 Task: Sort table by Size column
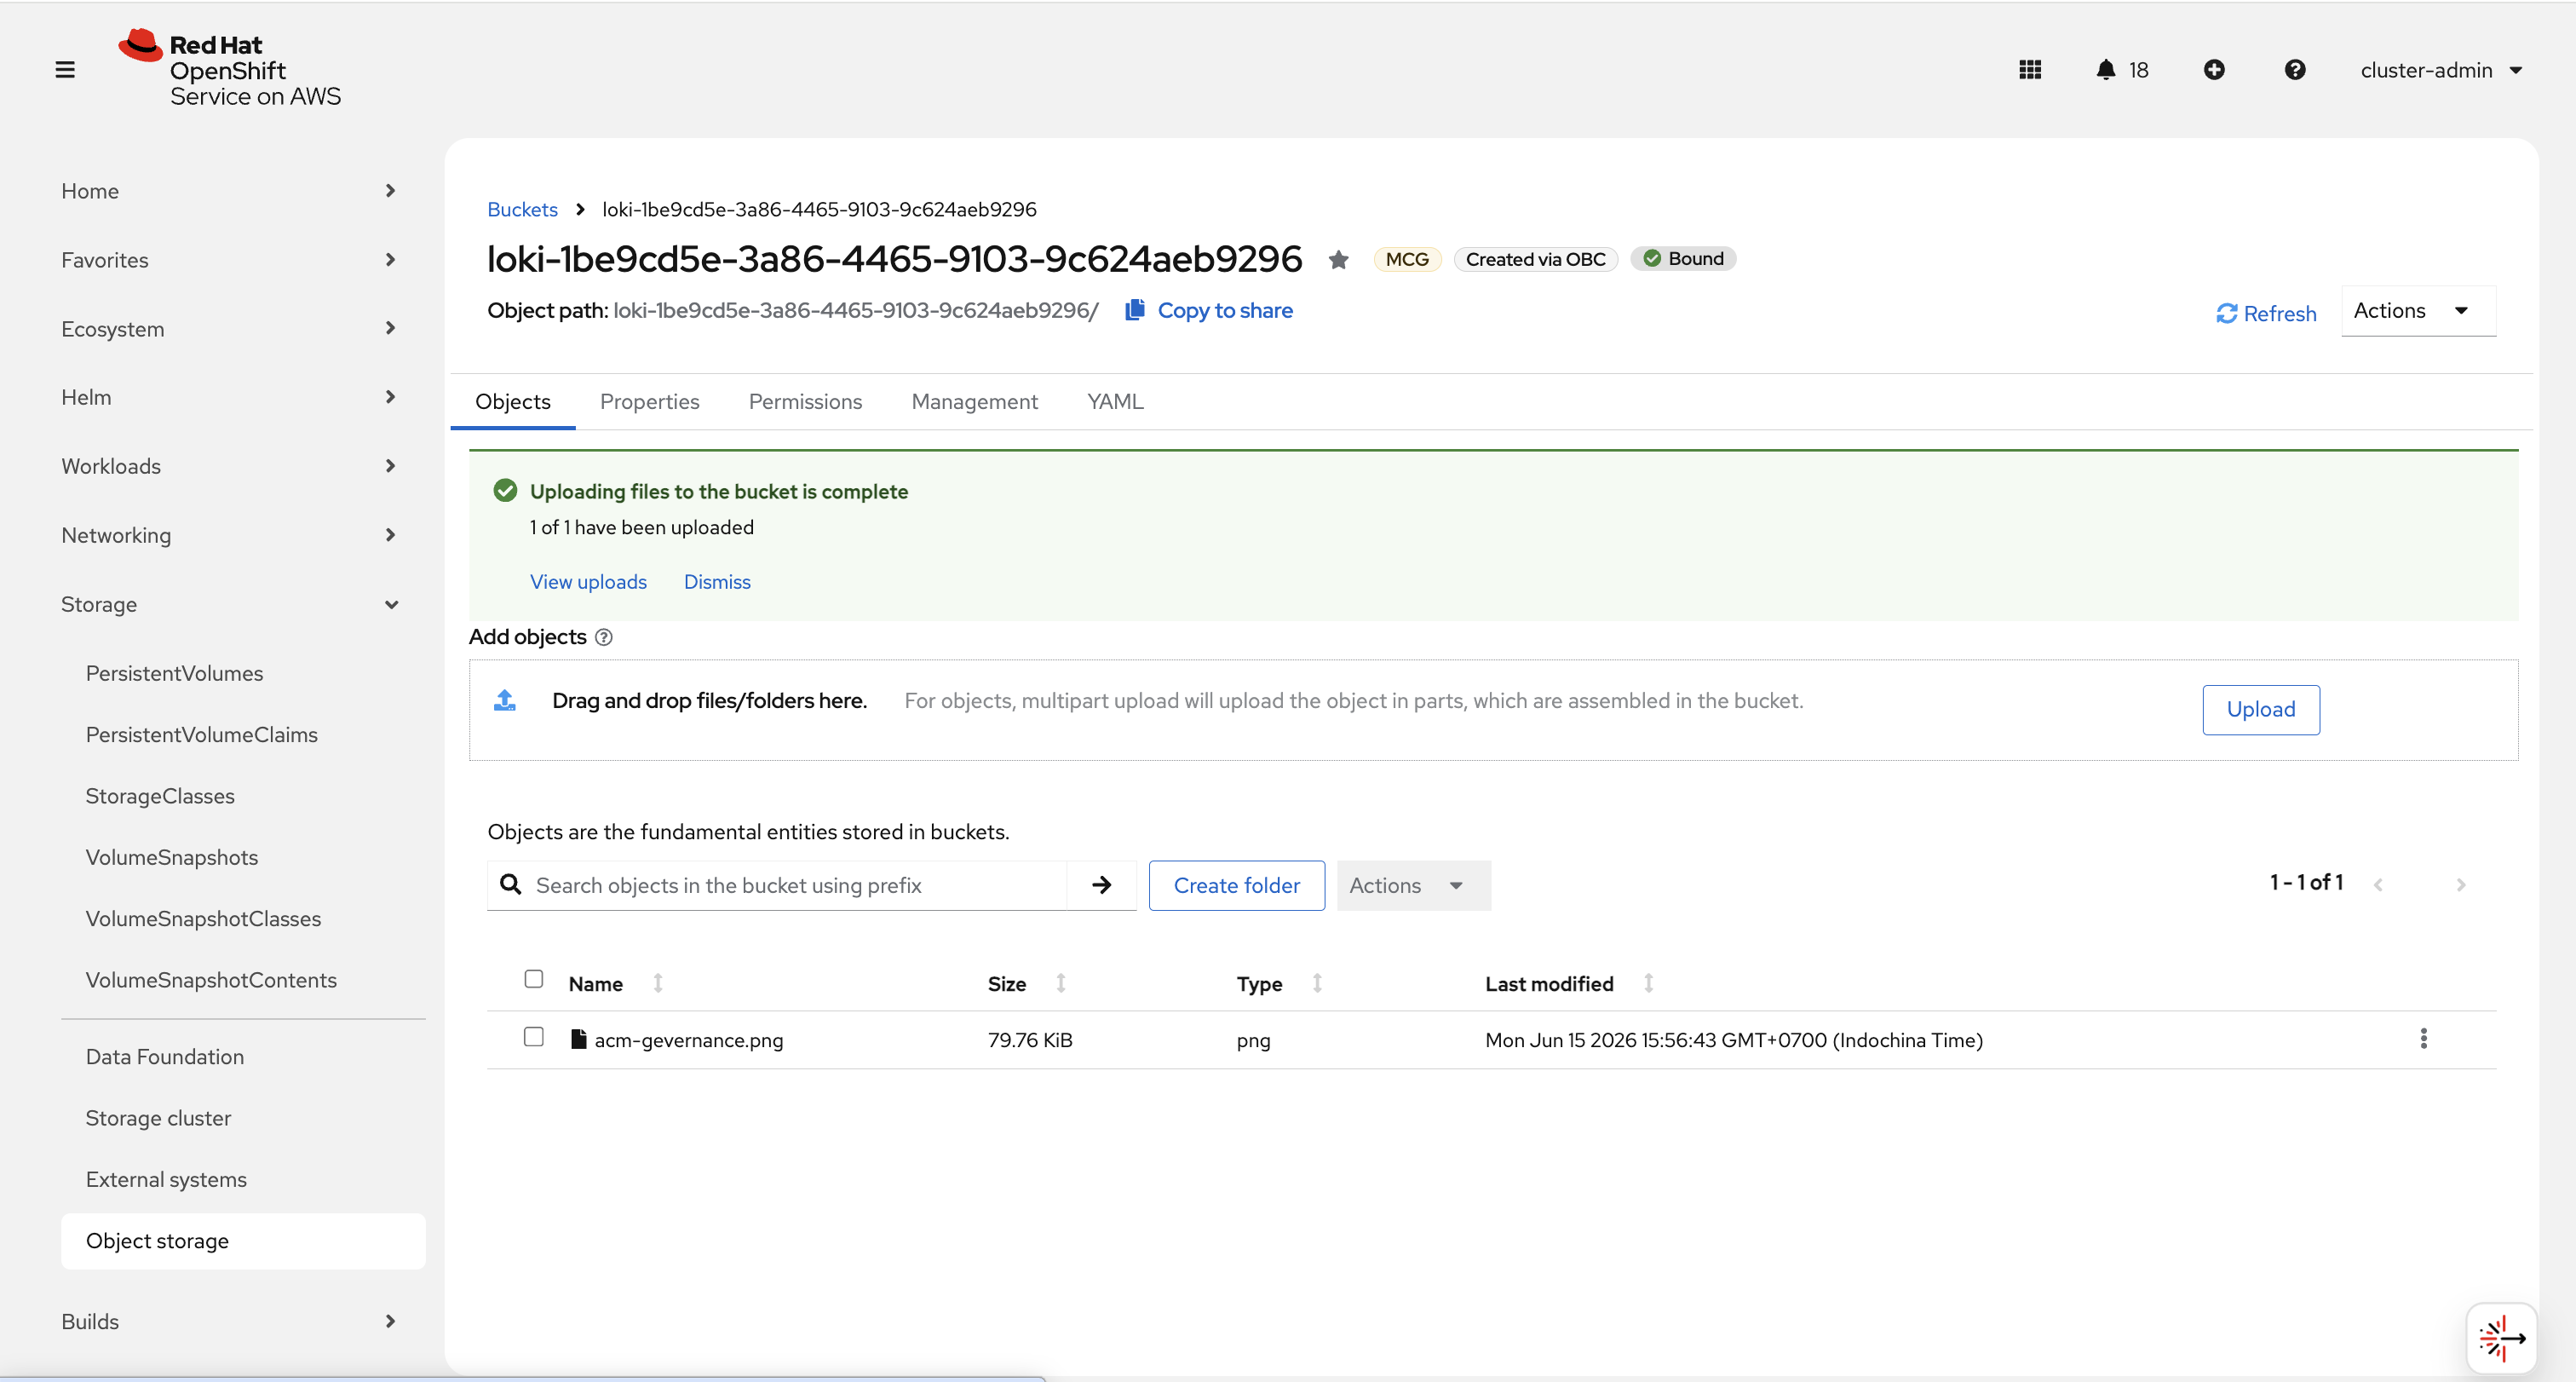(x=1061, y=984)
